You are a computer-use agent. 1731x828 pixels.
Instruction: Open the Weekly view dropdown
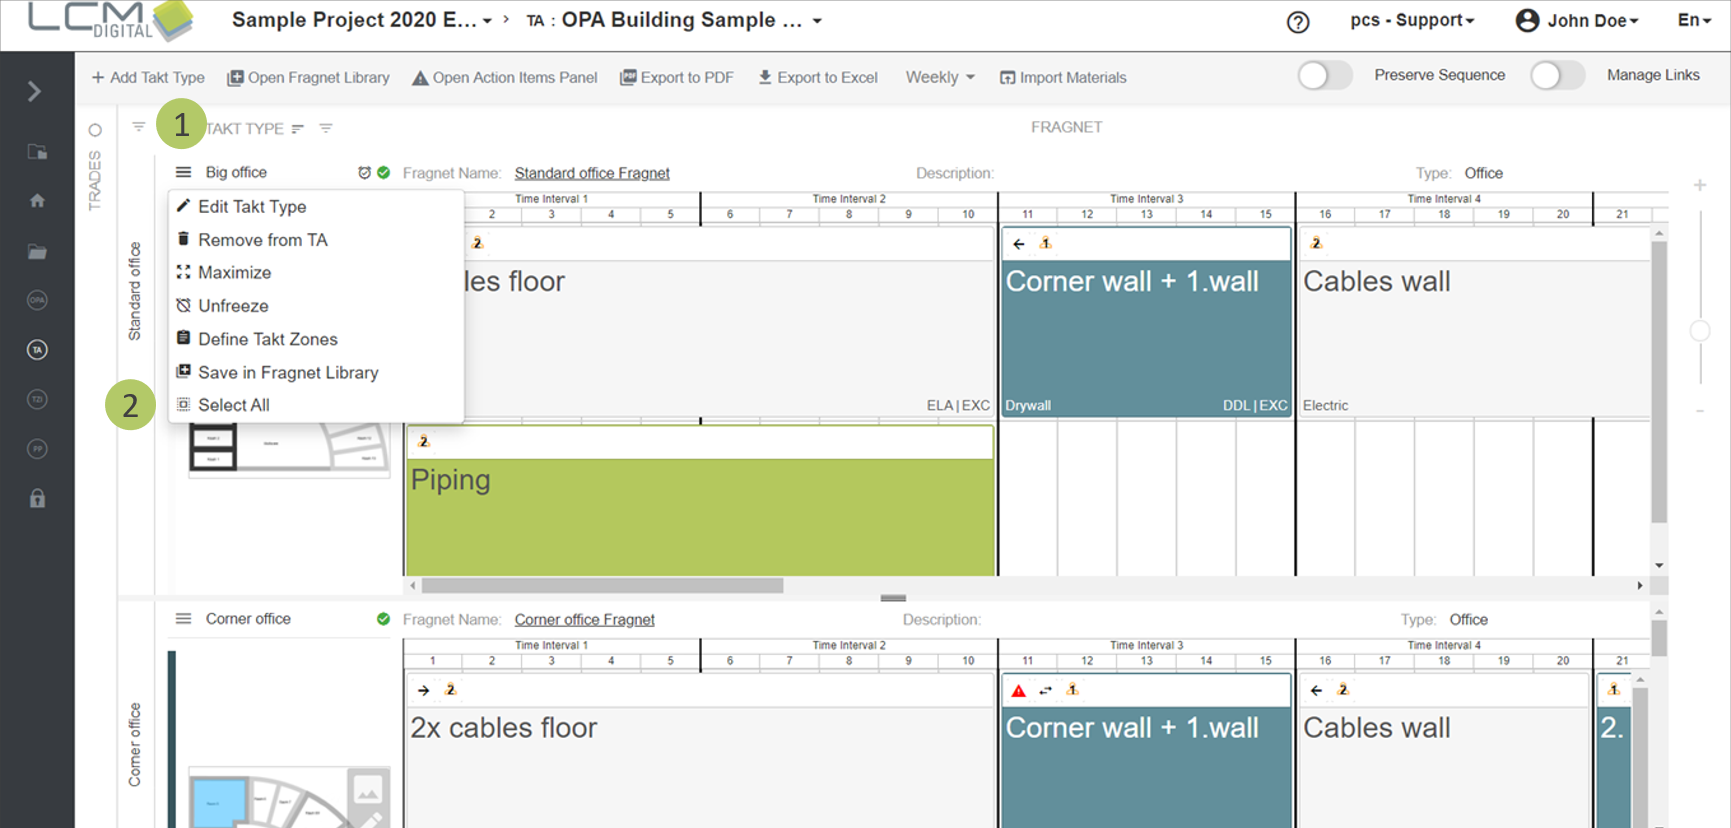pyautogui.click(x=939, y=77)
